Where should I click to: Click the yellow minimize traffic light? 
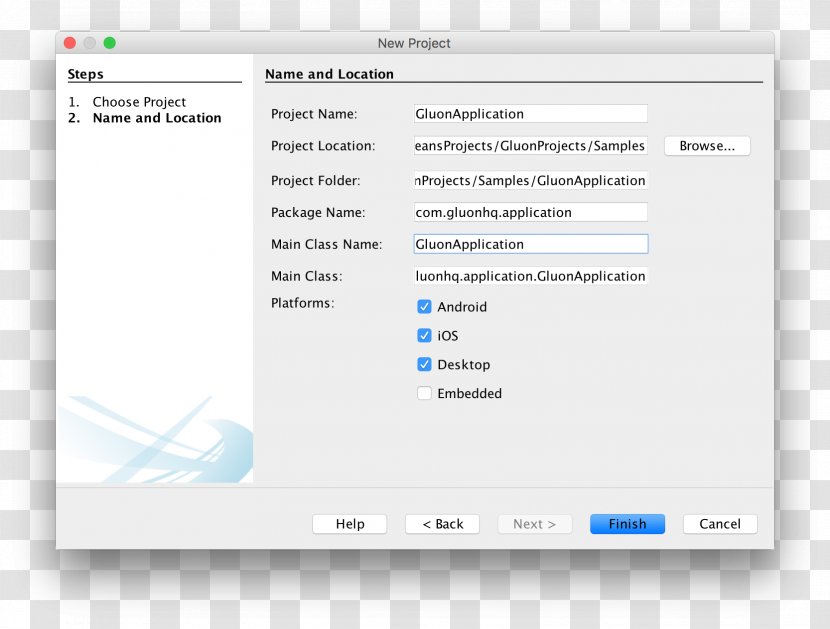(89, 43)
